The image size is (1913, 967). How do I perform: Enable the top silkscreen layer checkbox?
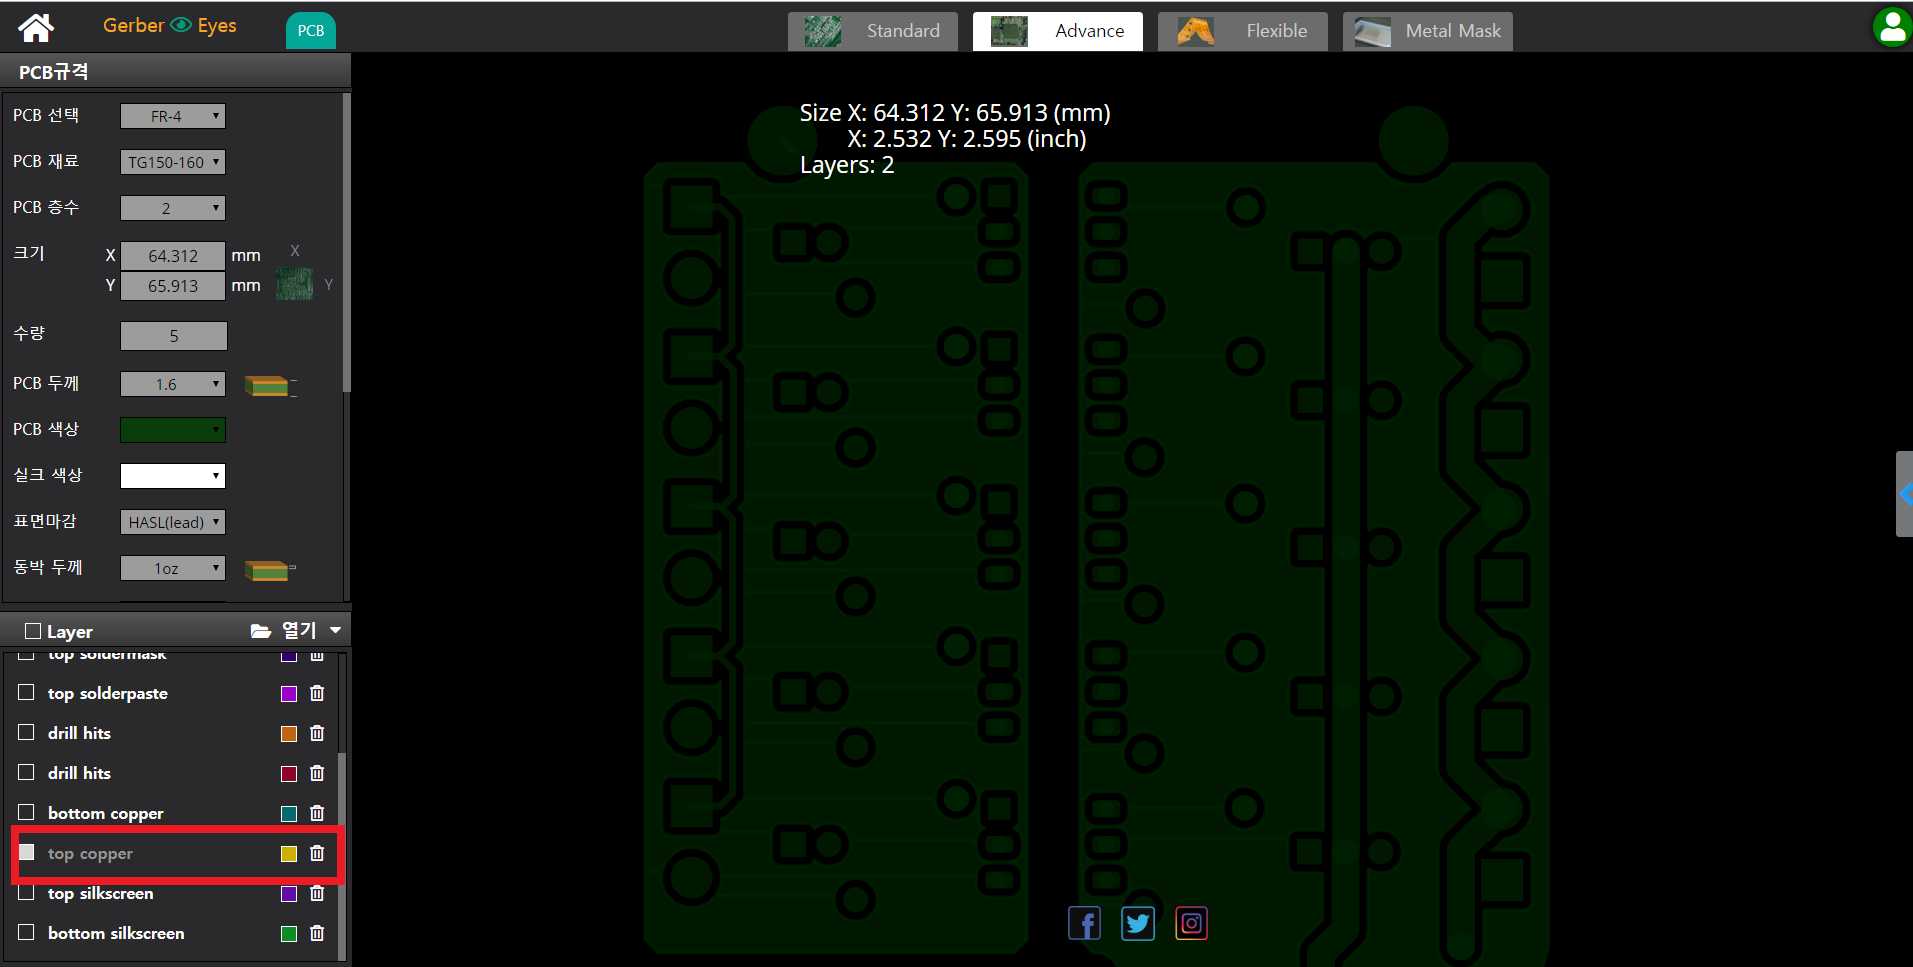point(27,892)
